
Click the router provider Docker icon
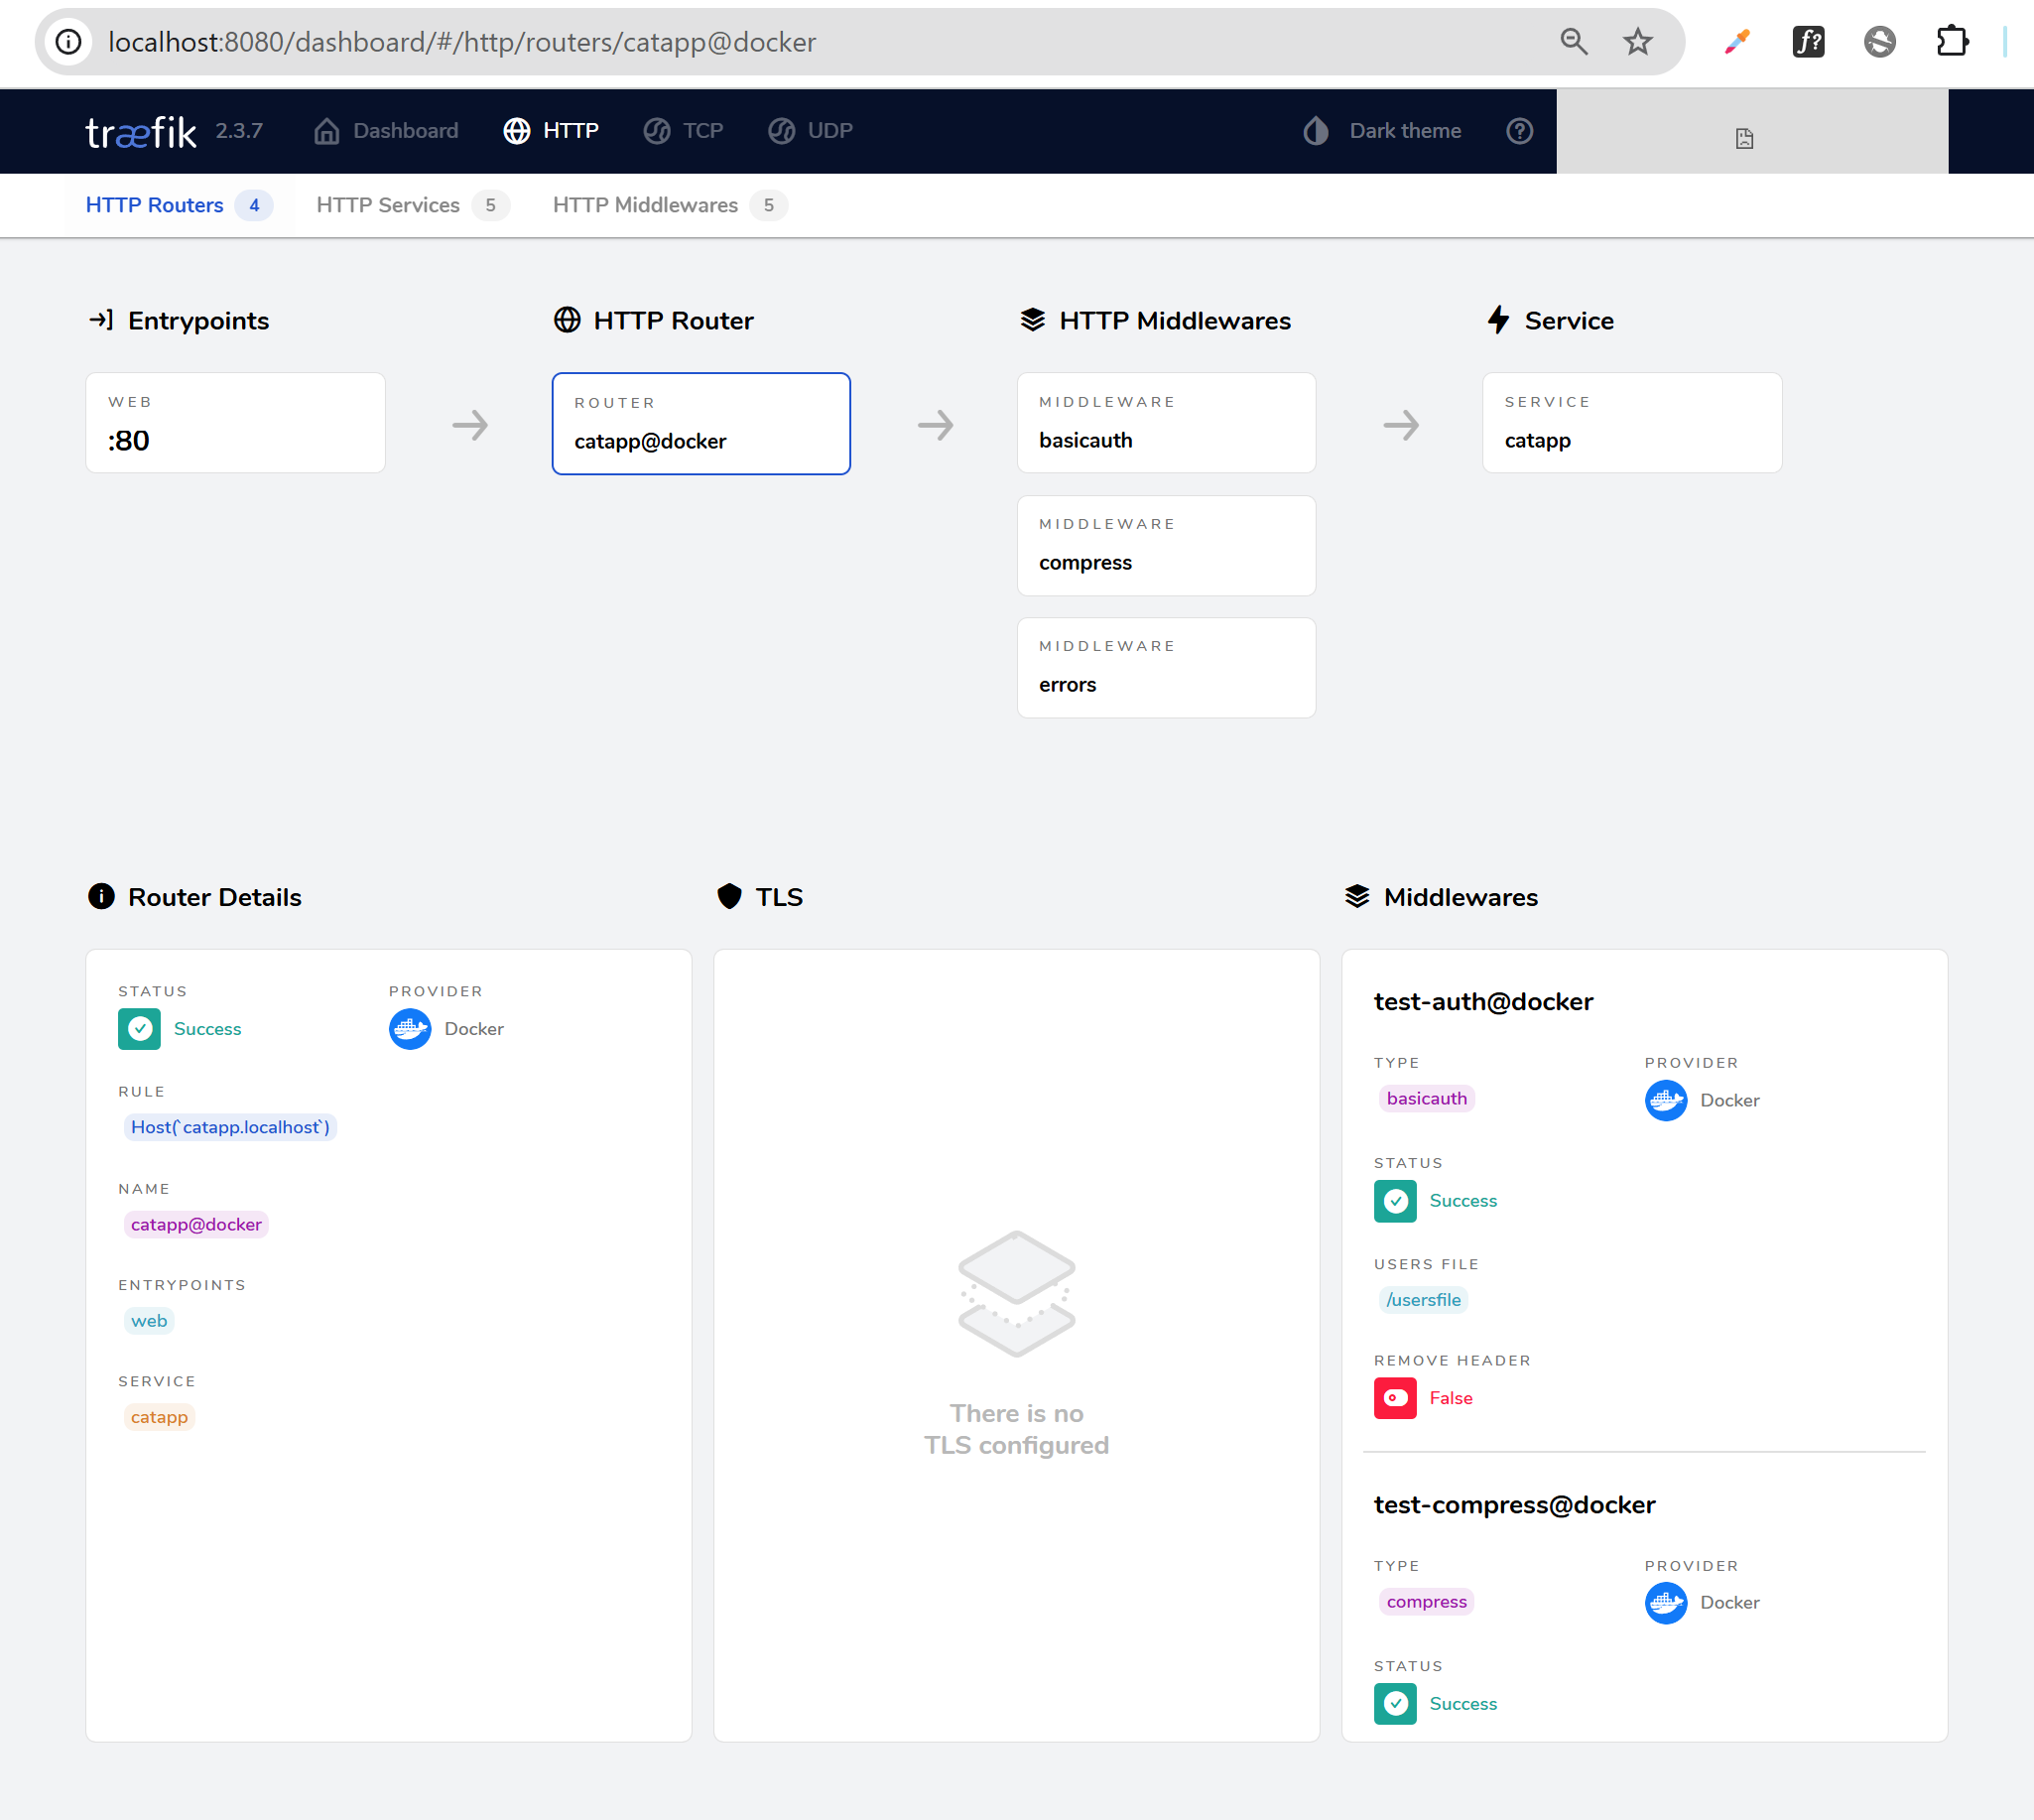(x=410, y=1029)
